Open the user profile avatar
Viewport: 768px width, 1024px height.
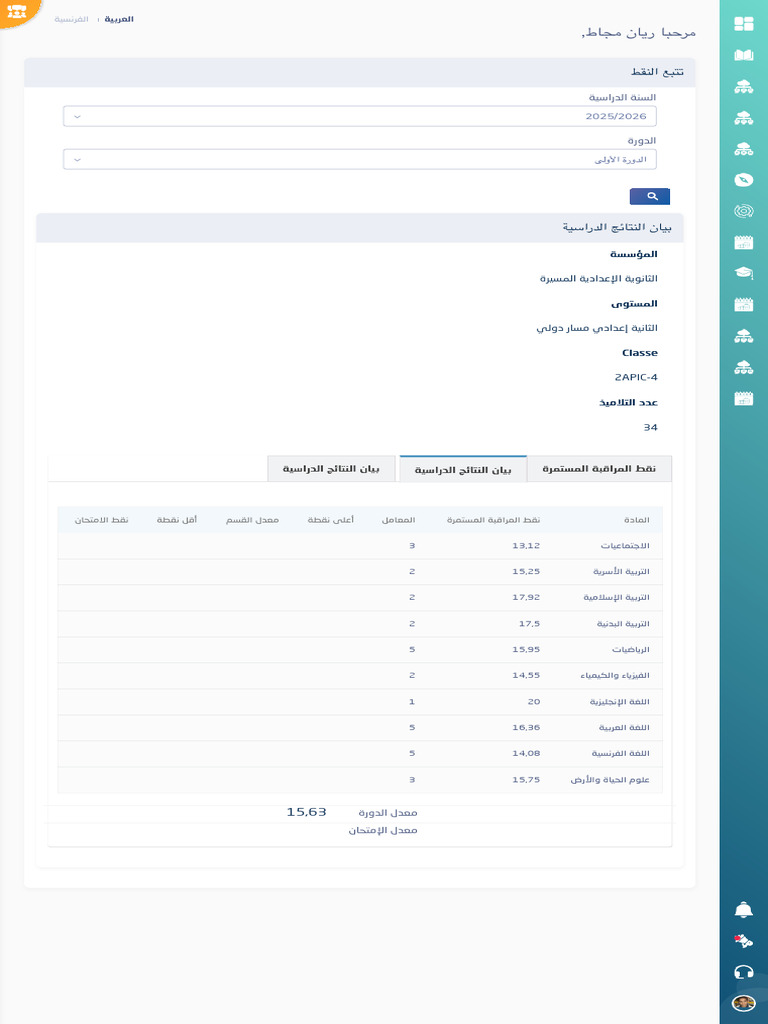click(743, 1003)
